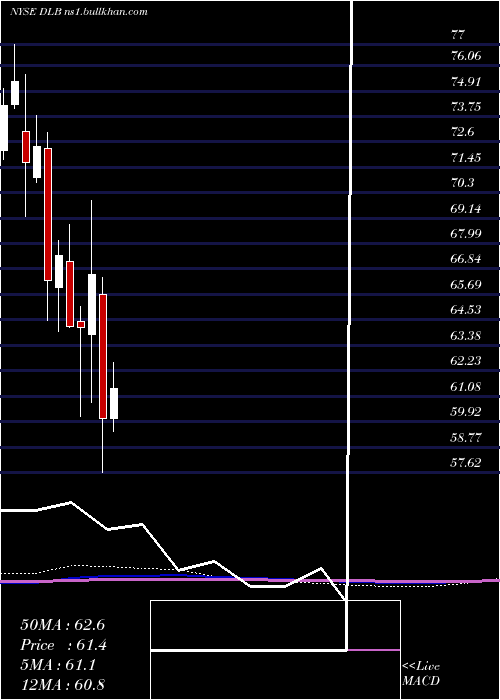
Task: Select the 72.6 price axis label
Action: (x=462, y=132)
